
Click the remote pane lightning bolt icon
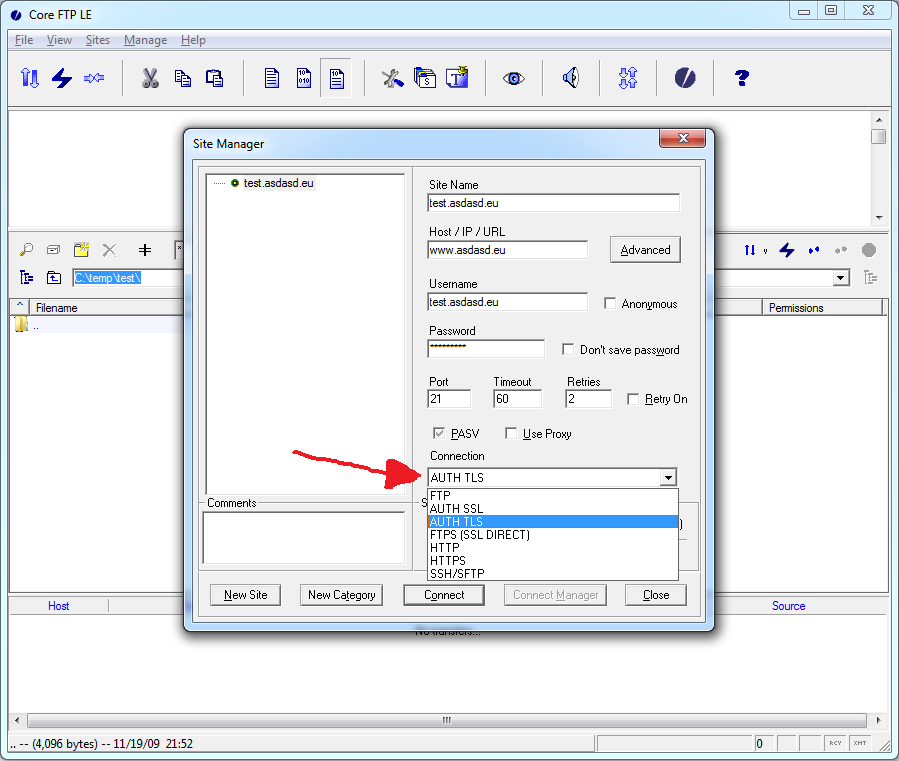pyautogui.click(x=787, y=250)
